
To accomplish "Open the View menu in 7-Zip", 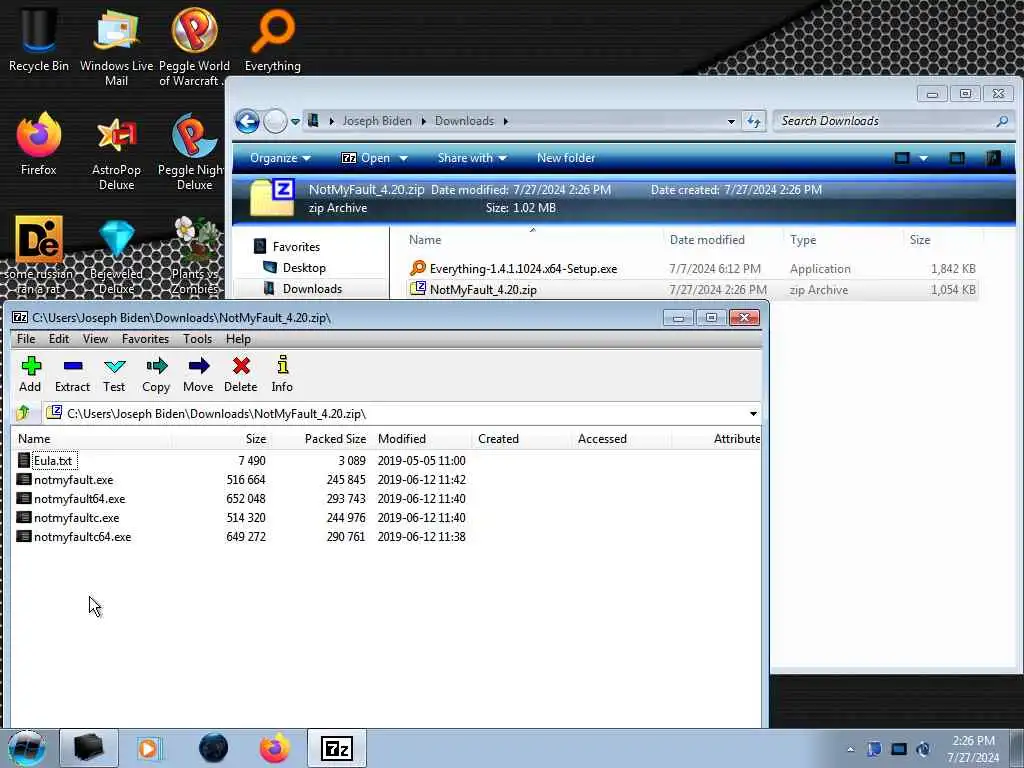I will 95,339.
